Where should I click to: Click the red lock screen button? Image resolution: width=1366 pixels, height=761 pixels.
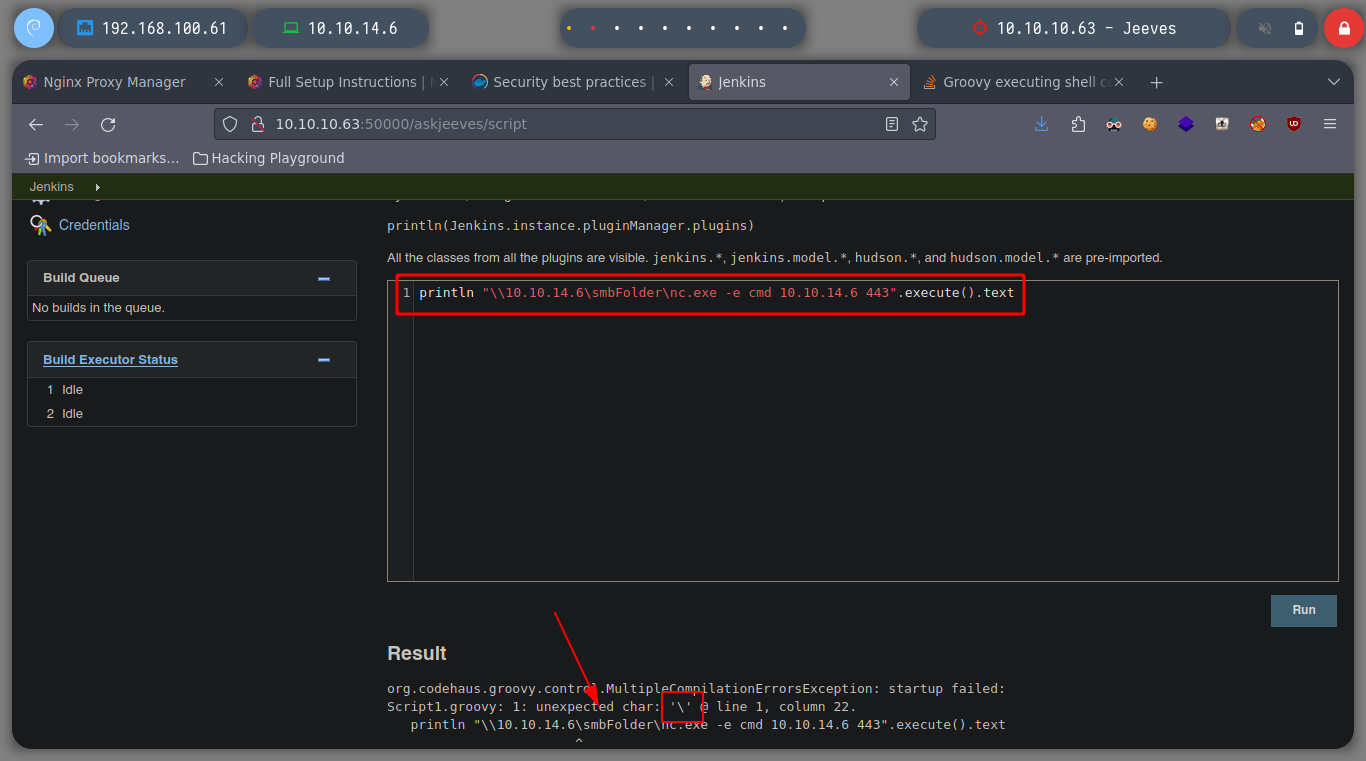pyautogui.click(x=1343, y=28)
